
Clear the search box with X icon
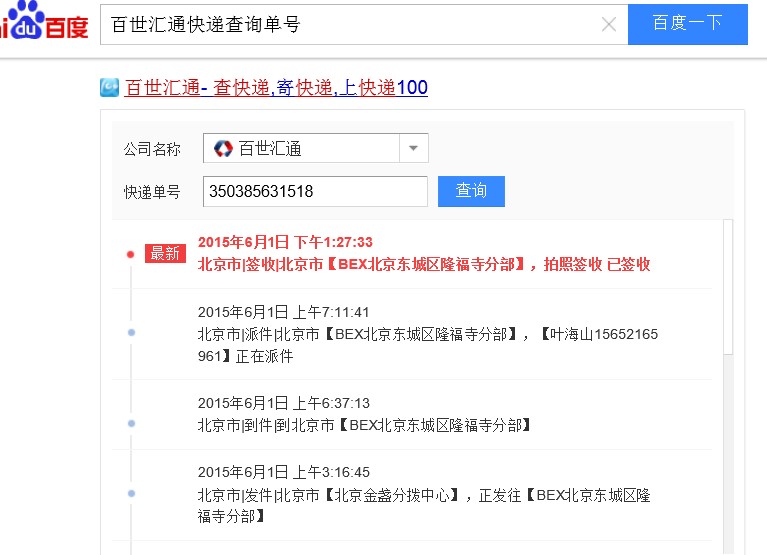click(x=608, y=25)
